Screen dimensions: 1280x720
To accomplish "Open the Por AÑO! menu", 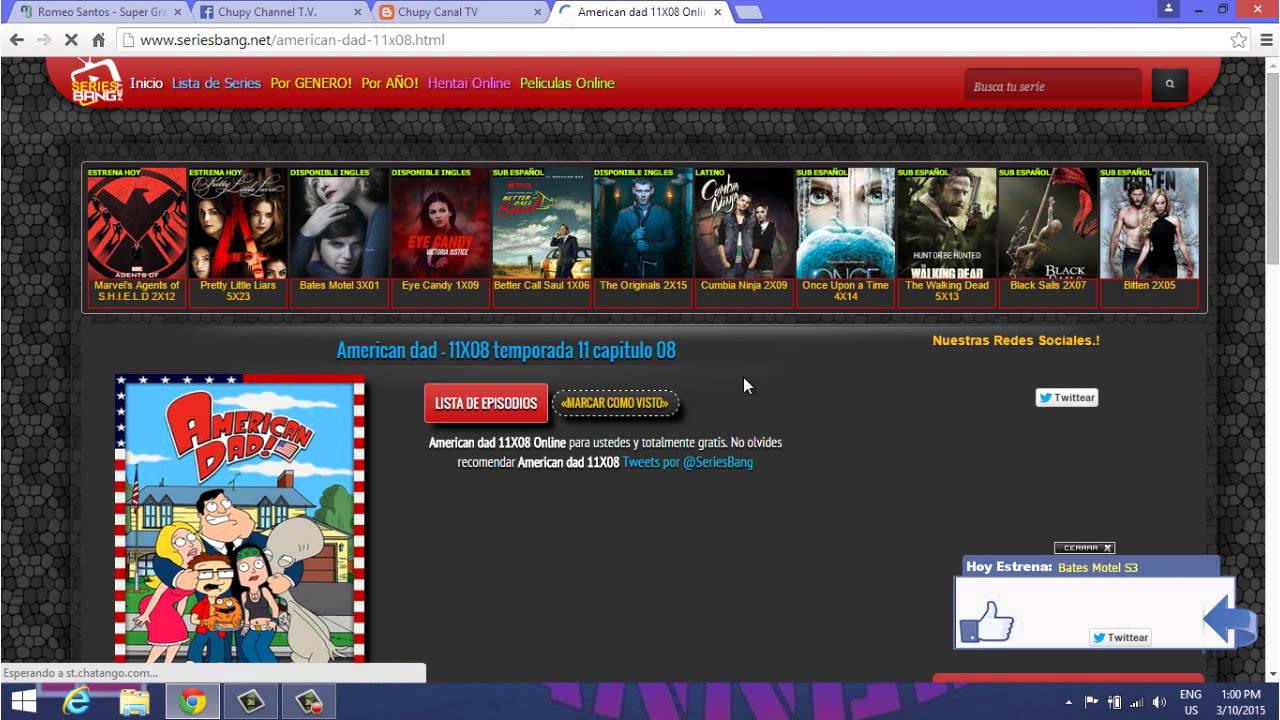I will [x=390, y=83].
